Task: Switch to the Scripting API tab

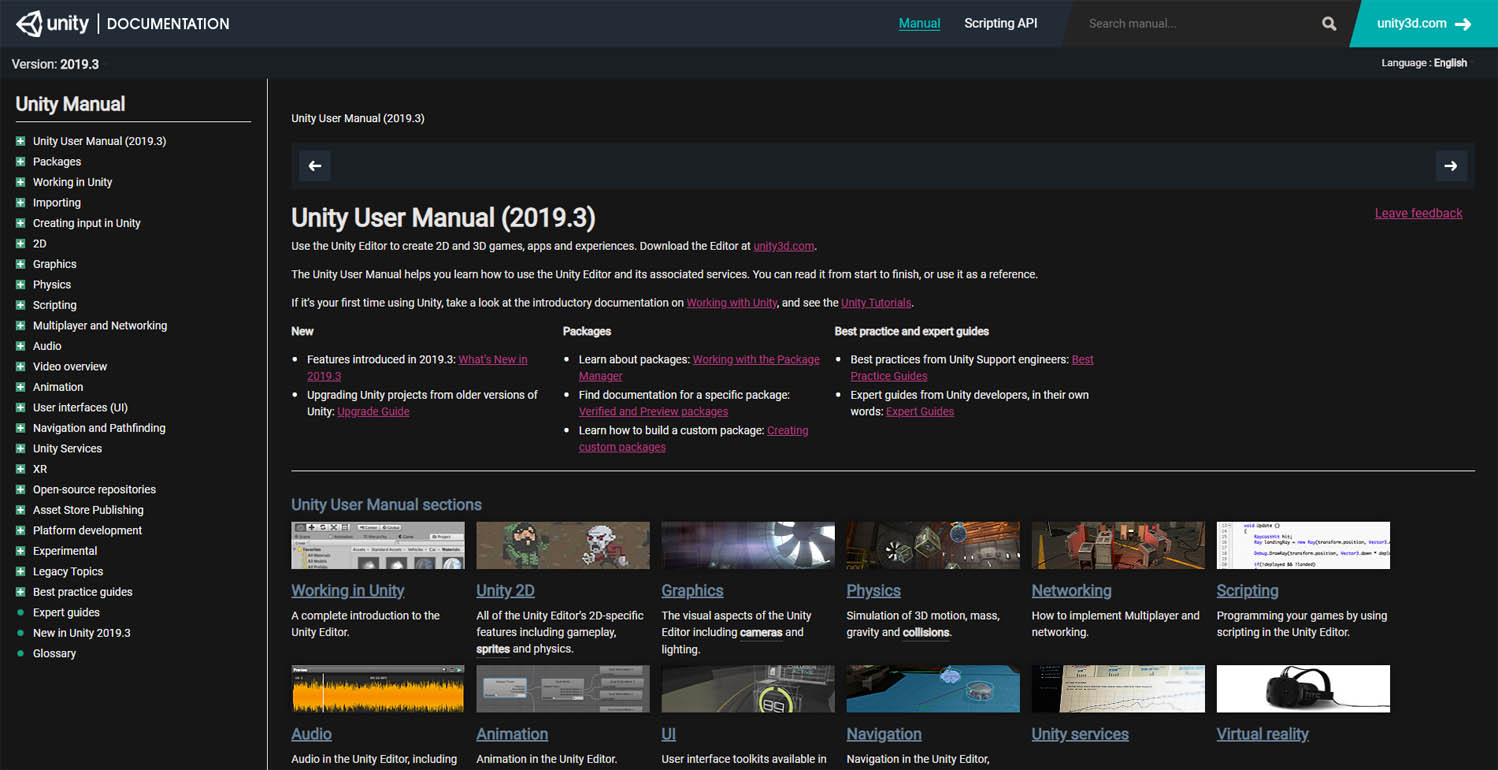Action: [x=1000, y=23]
